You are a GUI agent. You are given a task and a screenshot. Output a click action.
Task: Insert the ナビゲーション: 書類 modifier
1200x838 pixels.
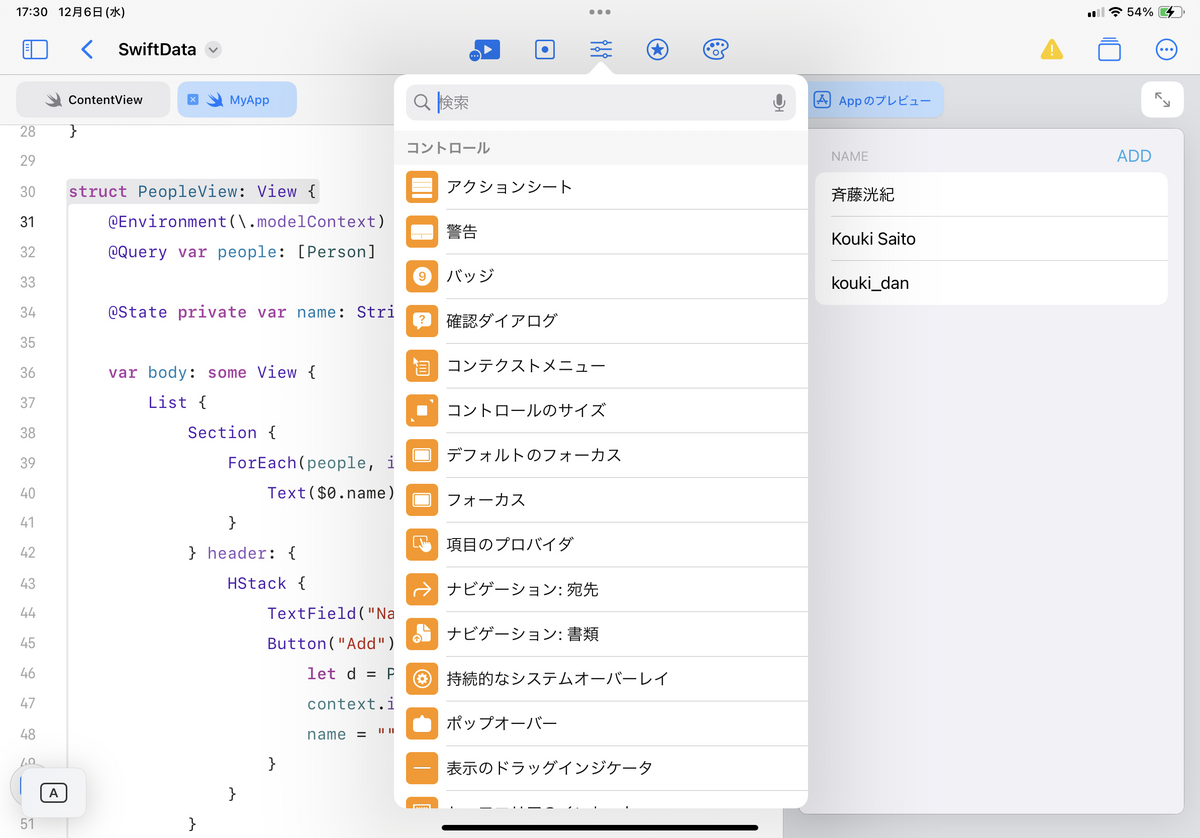(x=600, y=634)
